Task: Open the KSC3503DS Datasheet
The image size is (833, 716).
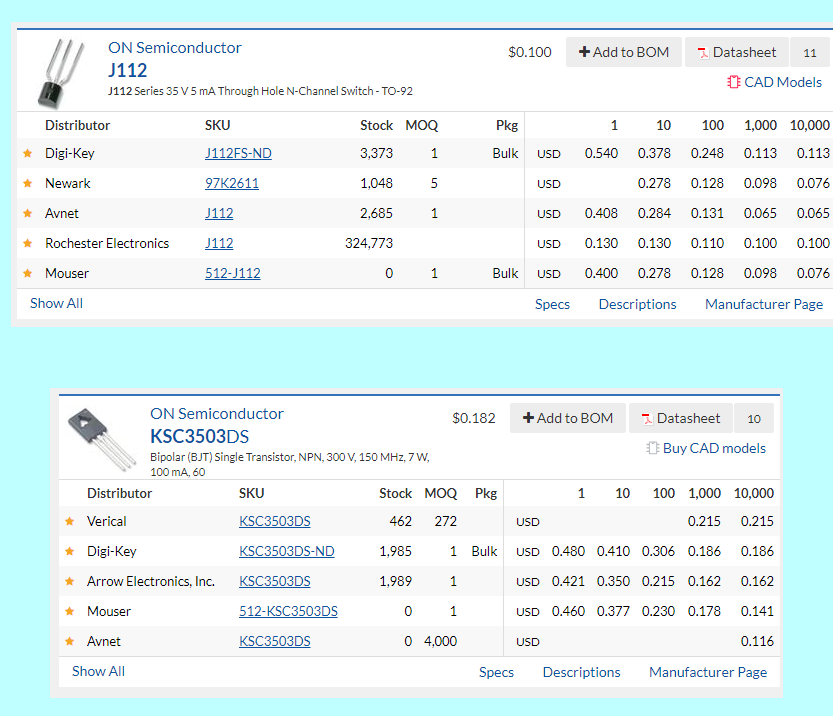Action: pos(681,418)
